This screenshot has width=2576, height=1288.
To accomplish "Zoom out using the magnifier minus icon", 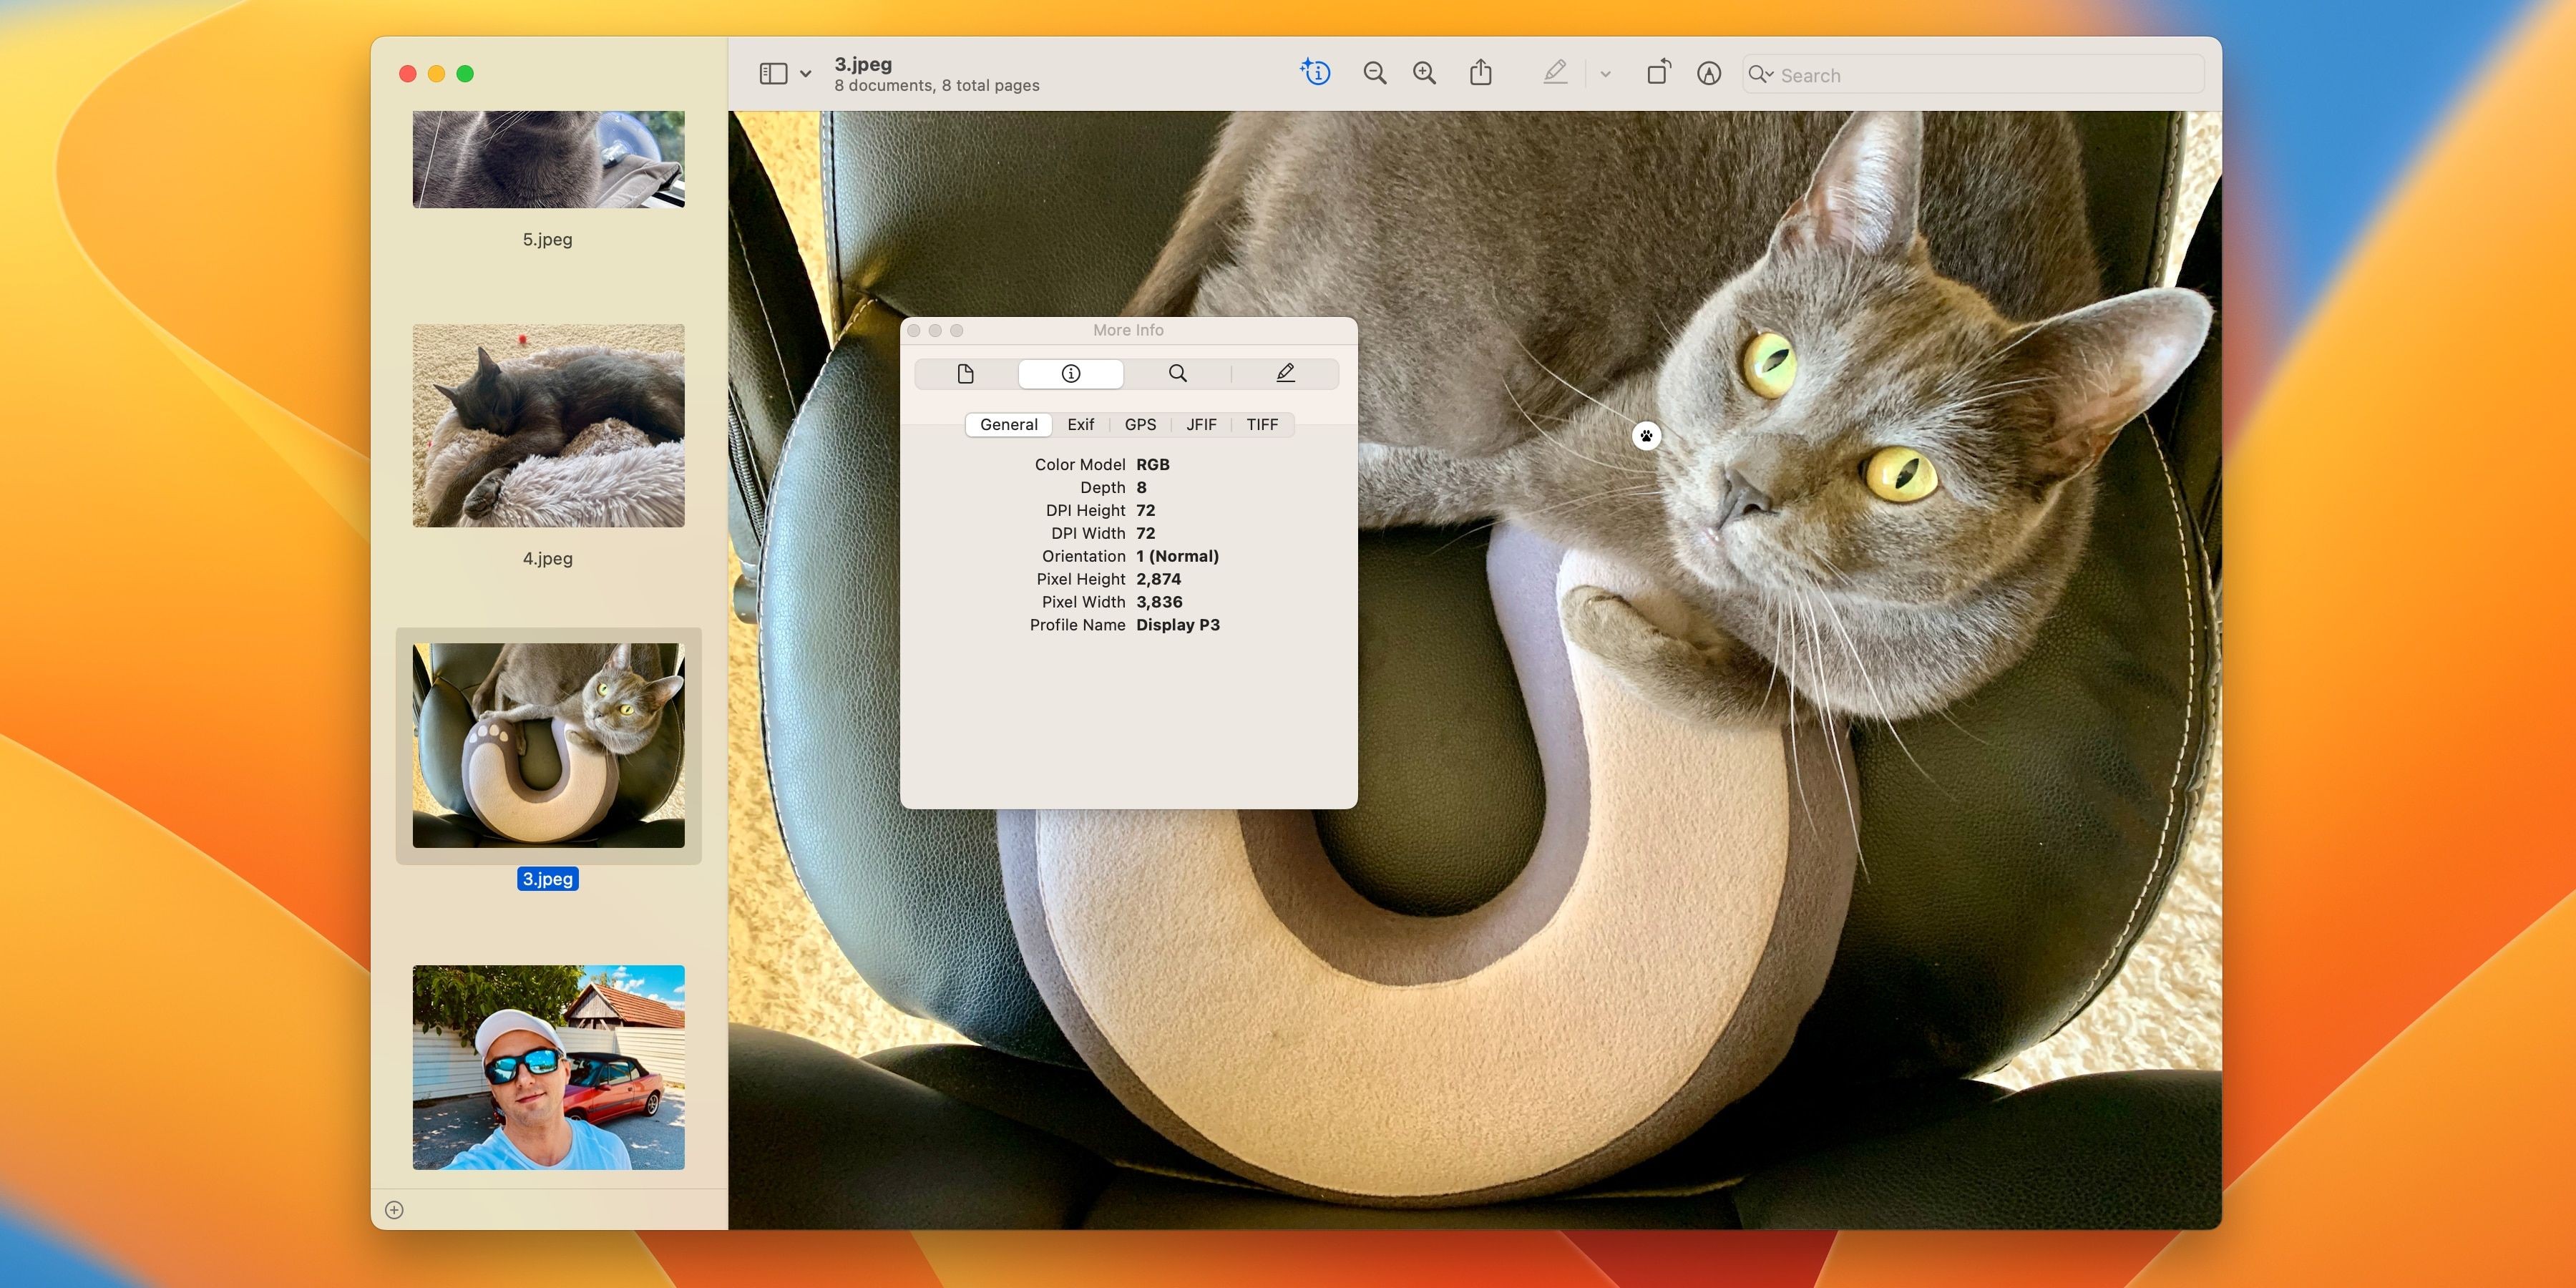I will pyautogui.click(x=1375, y=73).
